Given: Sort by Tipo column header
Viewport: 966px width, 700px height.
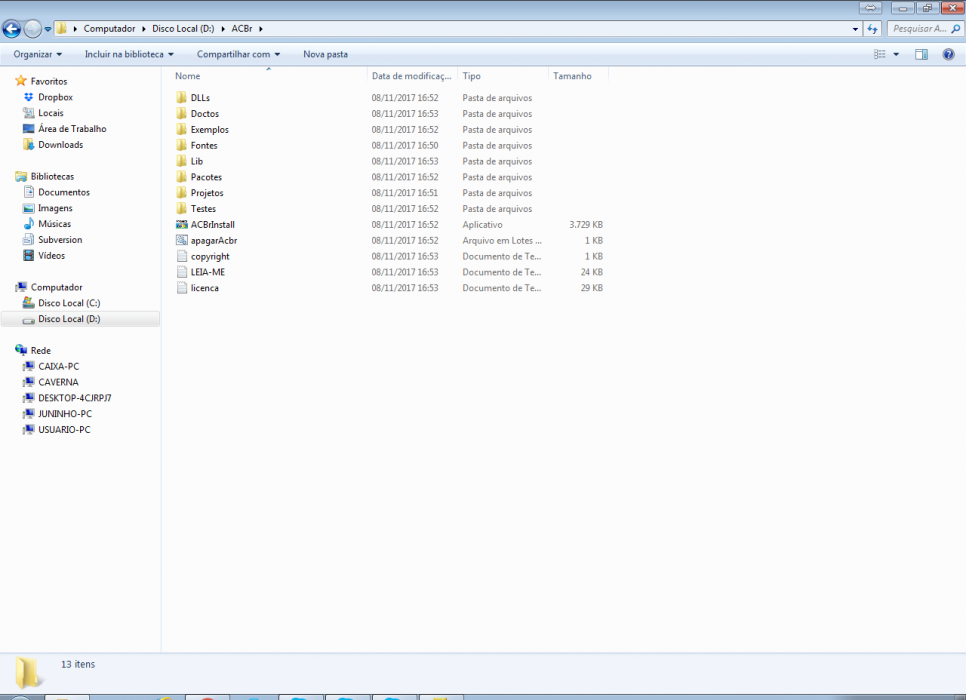Looking at the screenshot, I should click(x=471, y=76).
